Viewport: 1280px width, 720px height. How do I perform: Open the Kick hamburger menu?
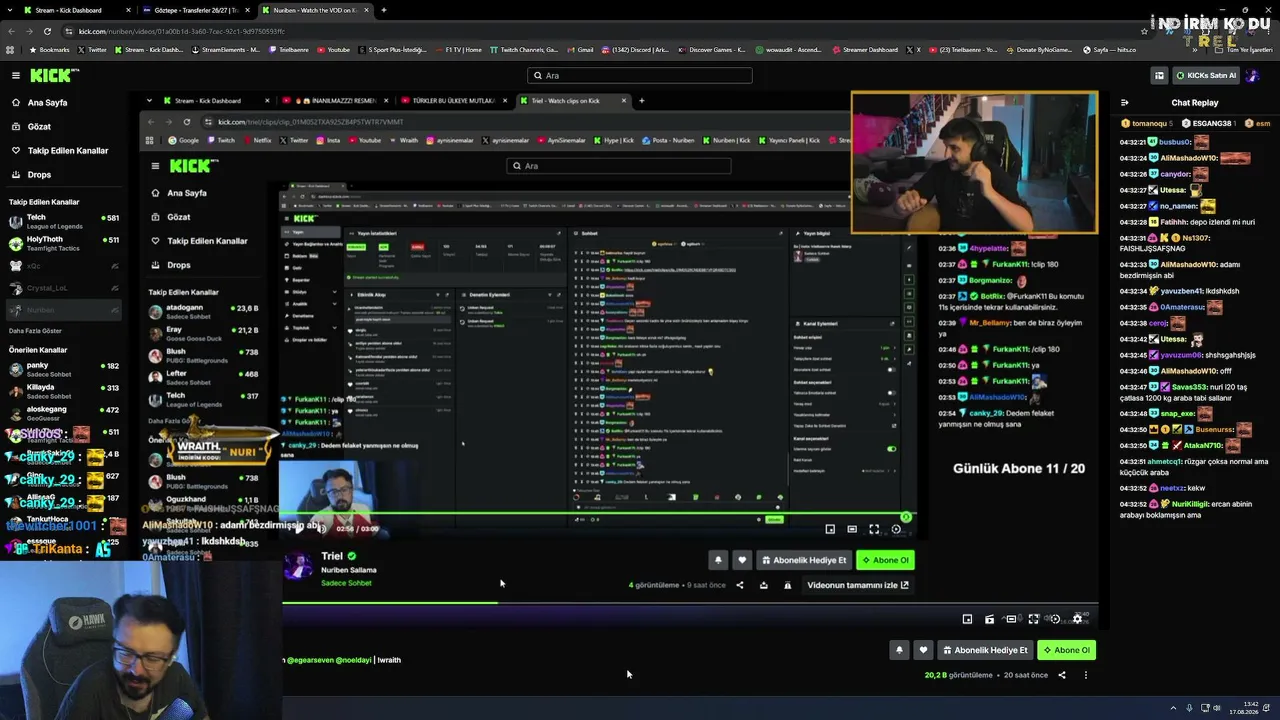15,75
